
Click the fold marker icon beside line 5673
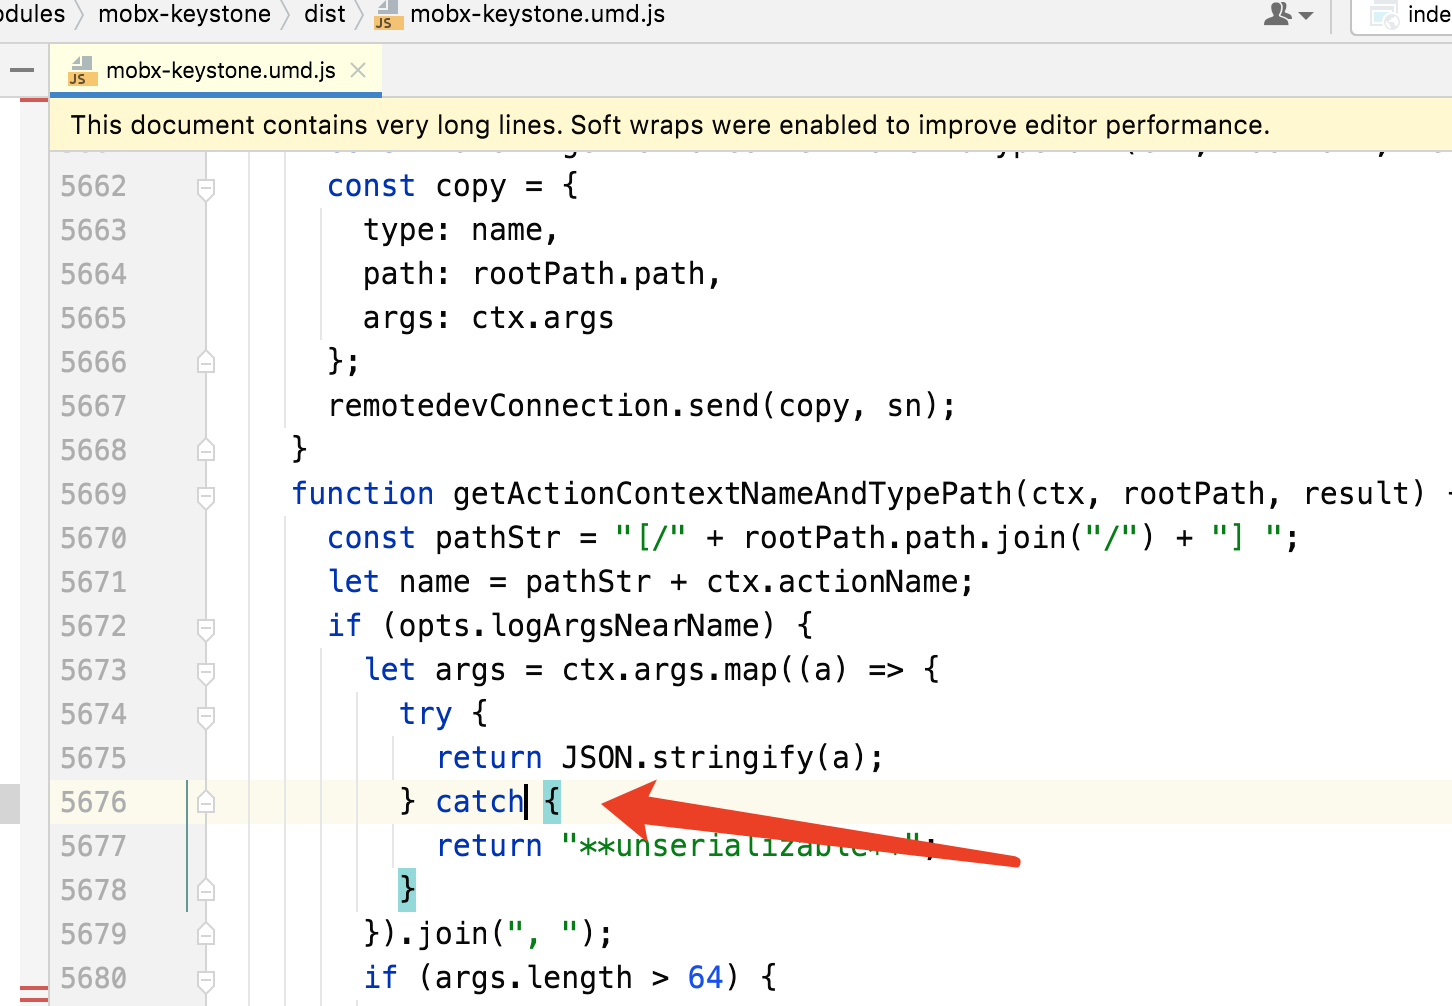point(205,670)
